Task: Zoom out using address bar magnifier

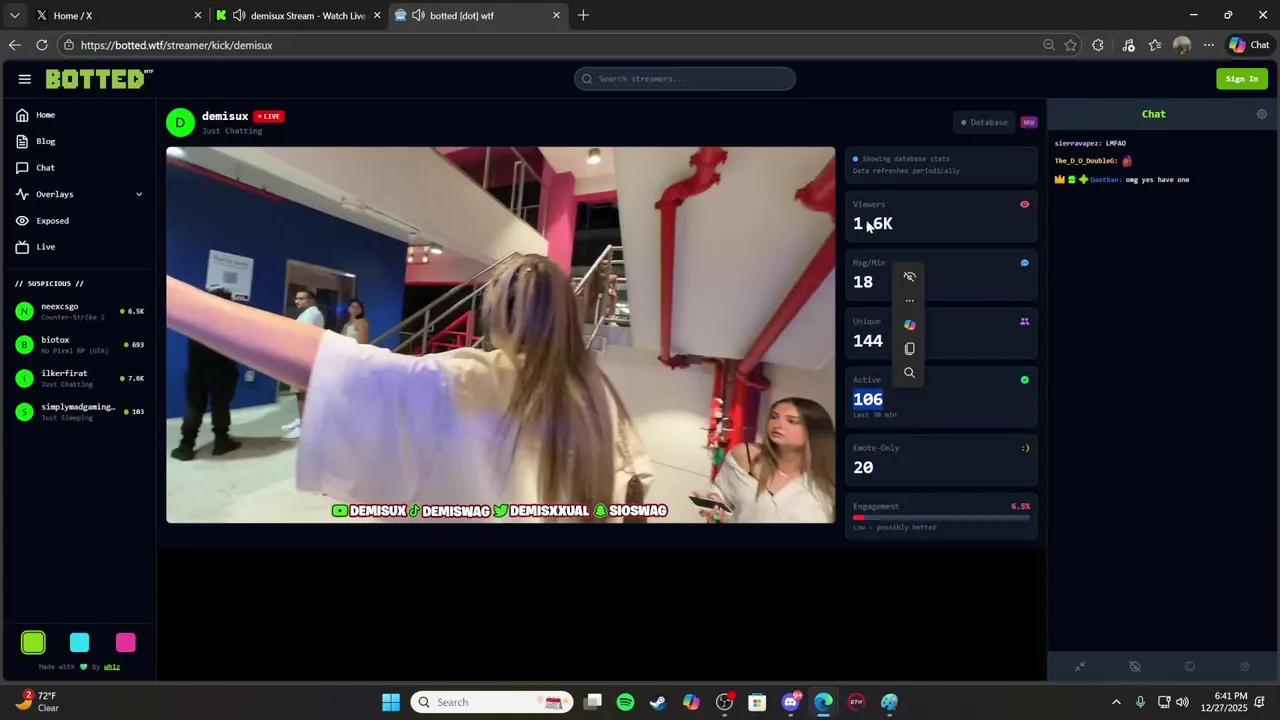Action: [x=1048, y=45]
